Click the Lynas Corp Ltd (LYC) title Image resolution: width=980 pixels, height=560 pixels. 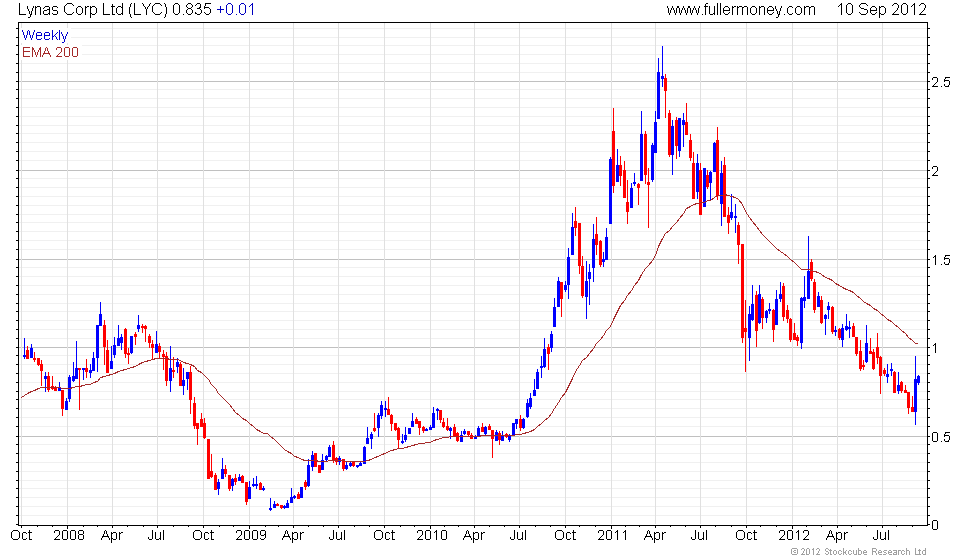[92, 9]
